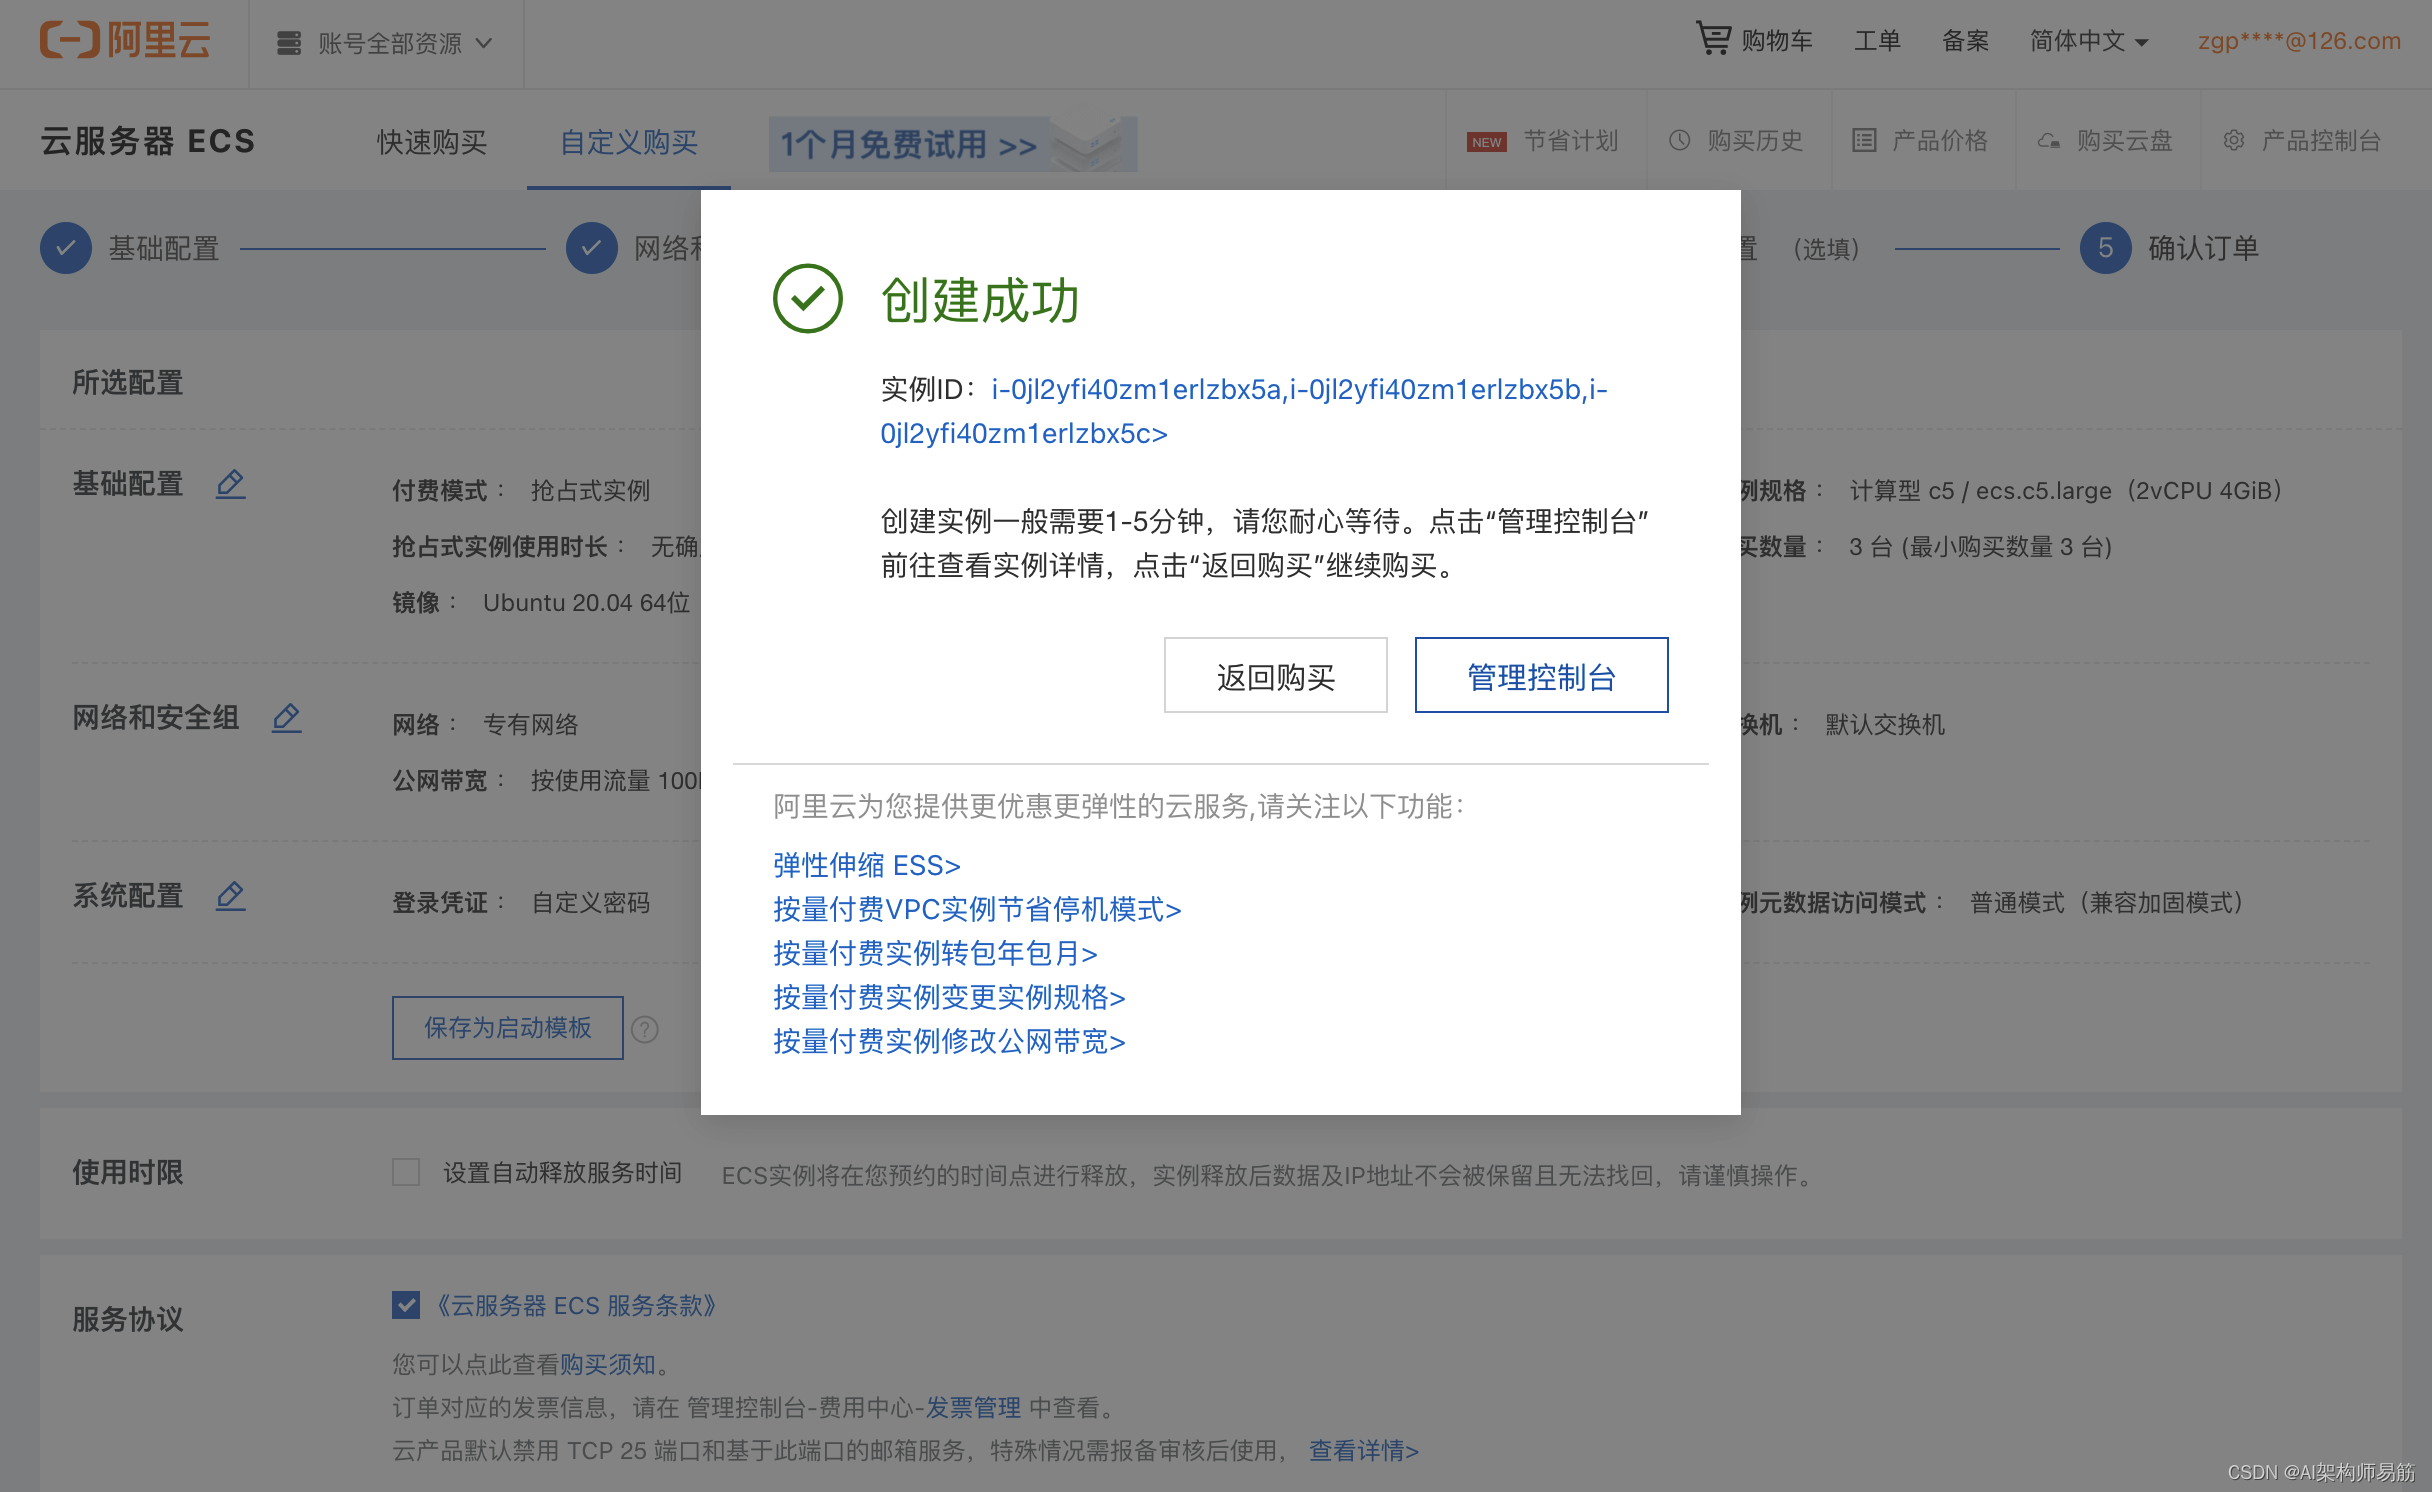
Task: Open the 发票管理 link
Action: point(972,1408)
